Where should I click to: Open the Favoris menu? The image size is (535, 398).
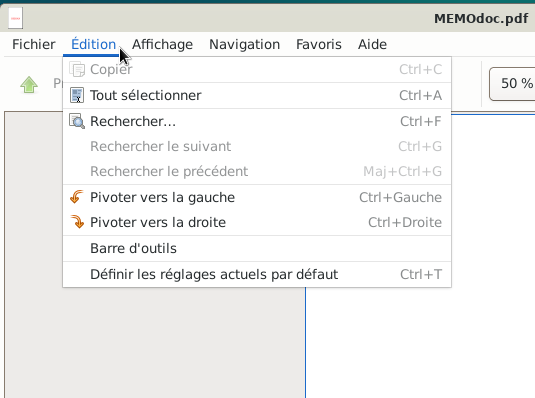click(319, 44)
